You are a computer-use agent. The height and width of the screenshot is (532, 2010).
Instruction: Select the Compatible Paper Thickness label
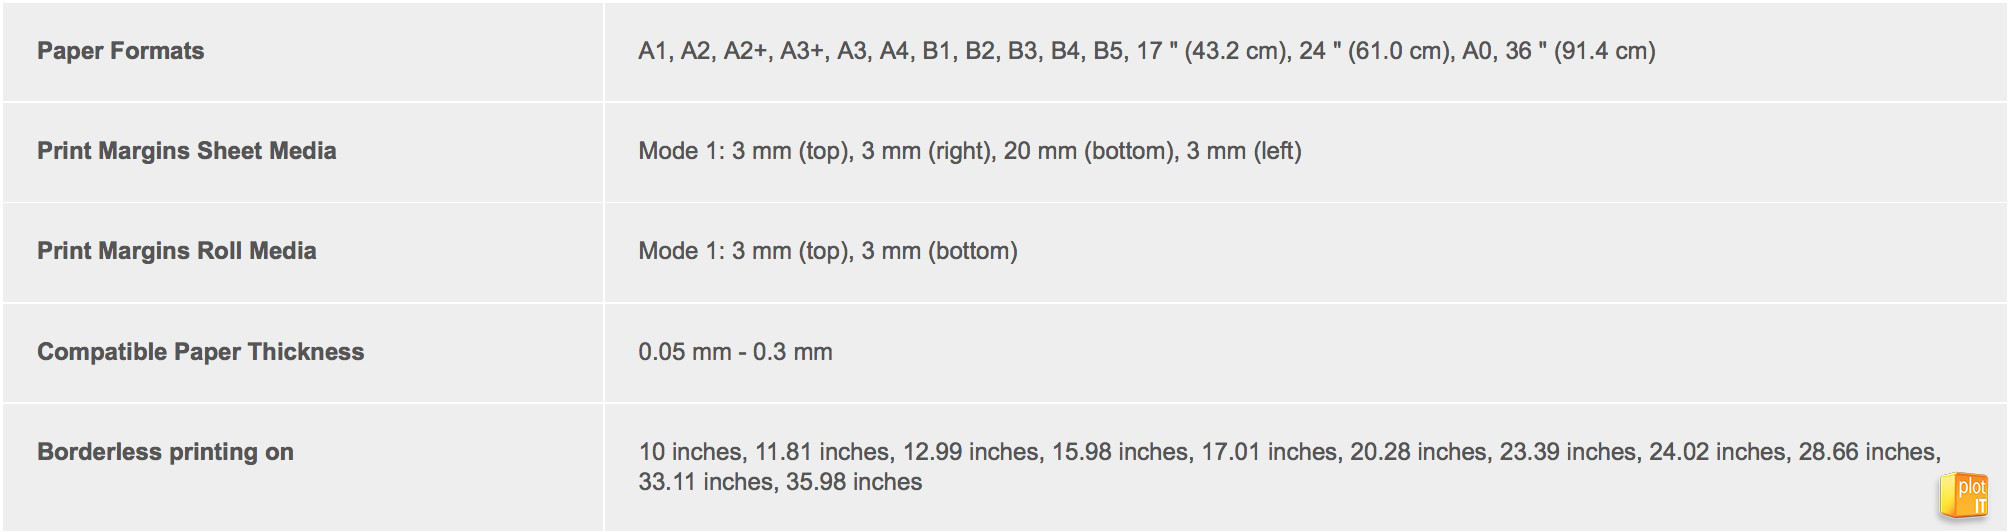[200, 352]
